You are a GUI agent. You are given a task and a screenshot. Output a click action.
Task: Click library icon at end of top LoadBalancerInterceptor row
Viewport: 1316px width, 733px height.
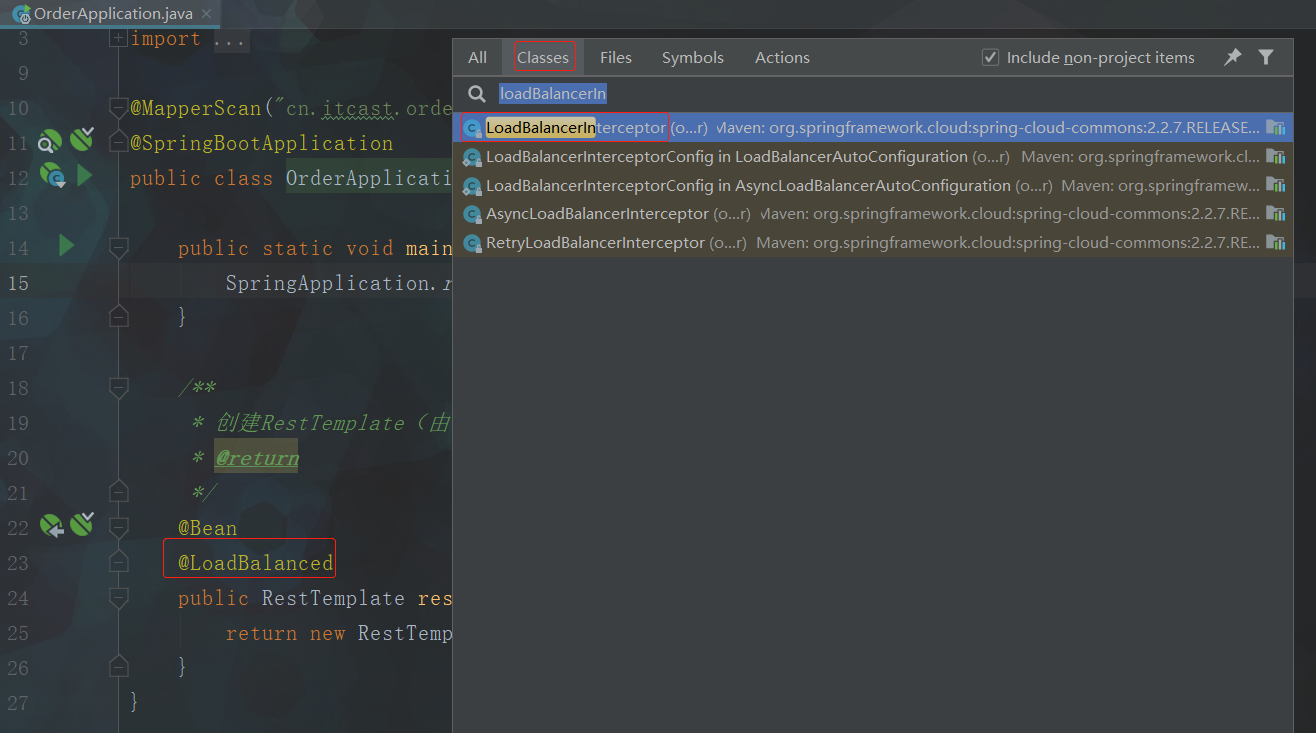[1275, 128]
